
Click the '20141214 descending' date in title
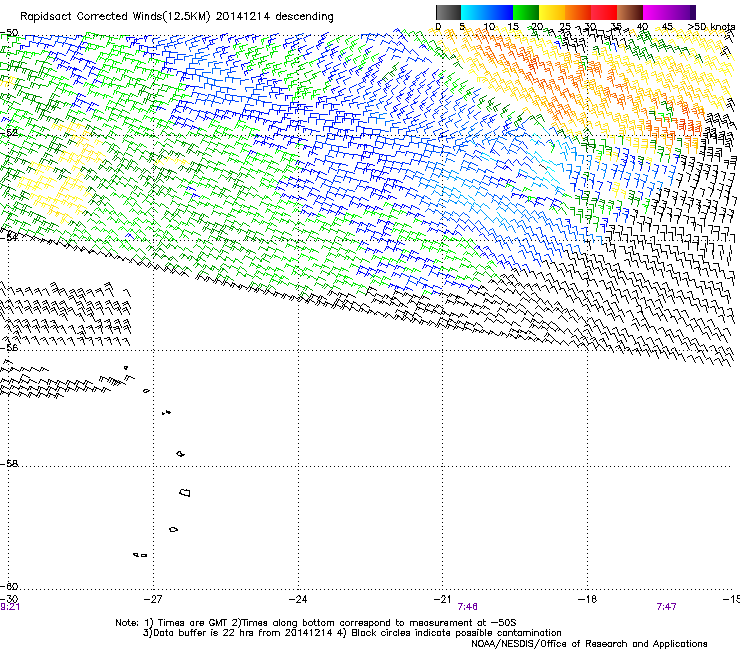coord(275,17)
